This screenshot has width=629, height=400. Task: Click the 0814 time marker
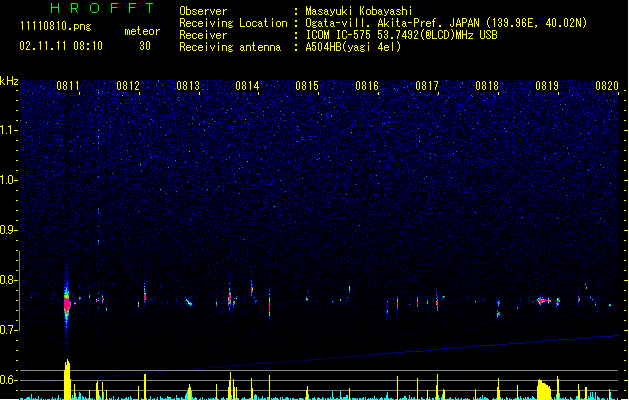pos(247,86)
